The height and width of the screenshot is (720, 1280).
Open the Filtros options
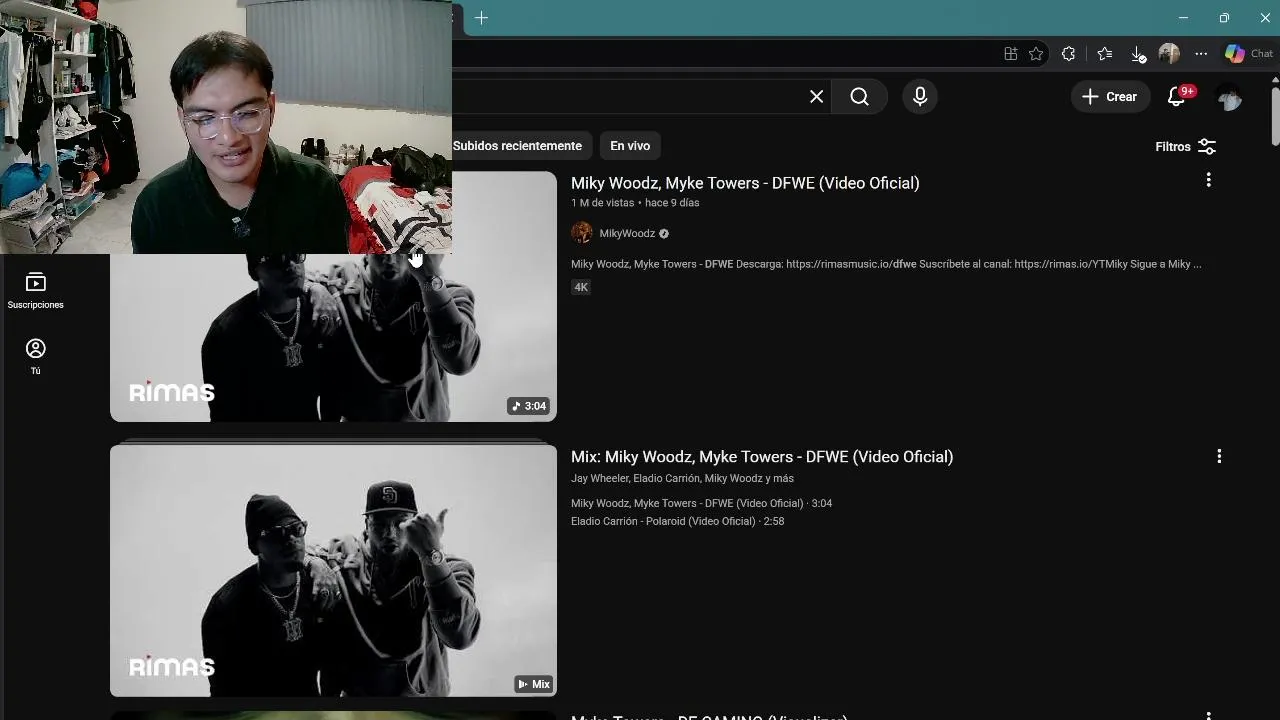(x=1186, y=147)
